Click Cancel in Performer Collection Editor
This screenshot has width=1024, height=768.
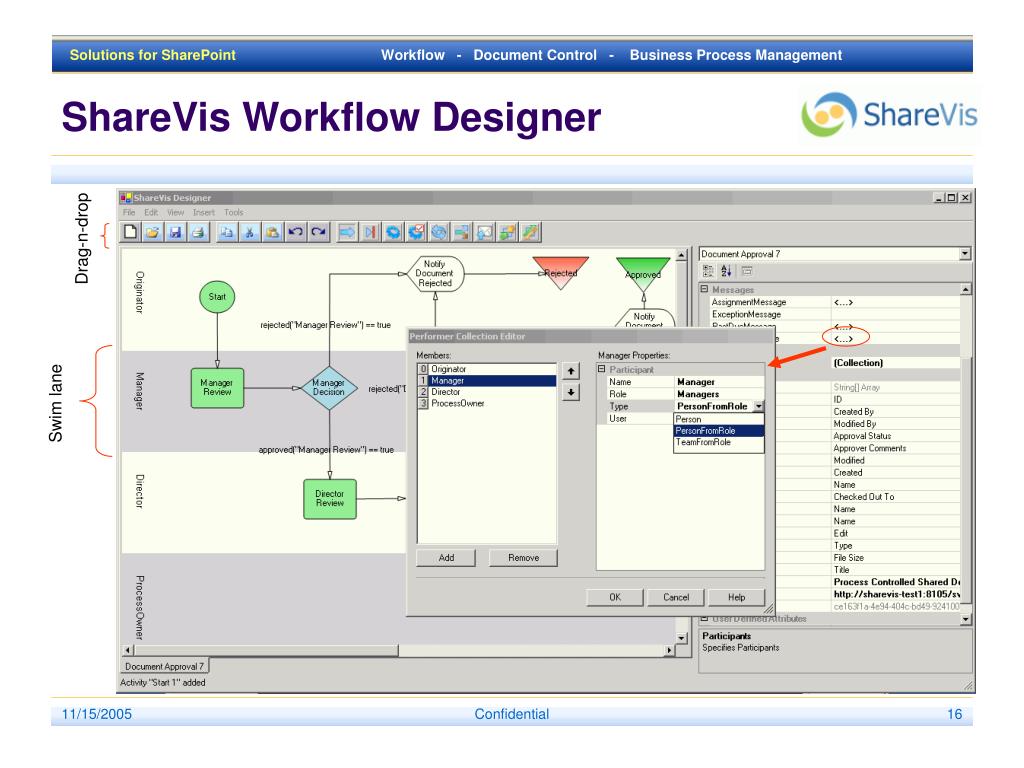click(676, 597)
